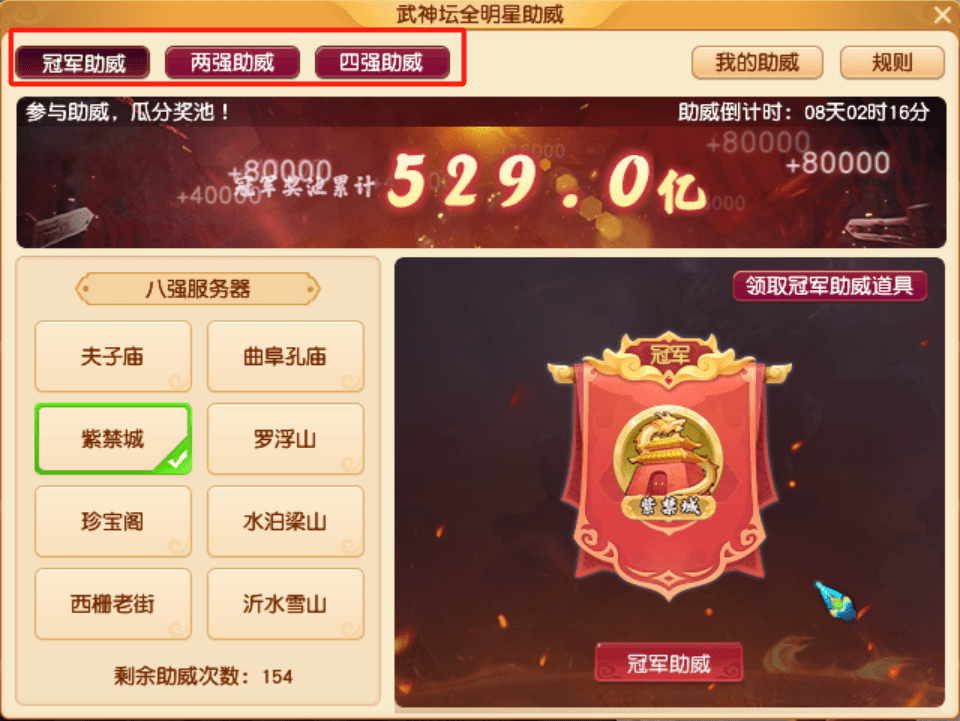Select the 曲阜孔庙 server
This screenshot has width=960, height=721.
pyautogui.click(x=285, y=356)
